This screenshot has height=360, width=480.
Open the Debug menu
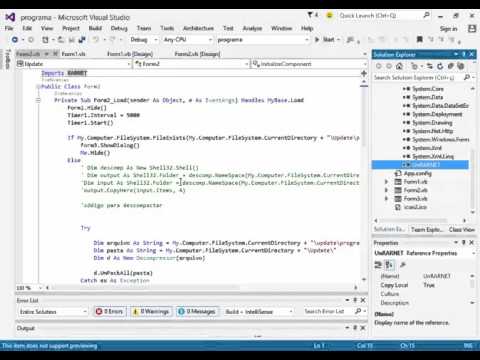point(119,28)
